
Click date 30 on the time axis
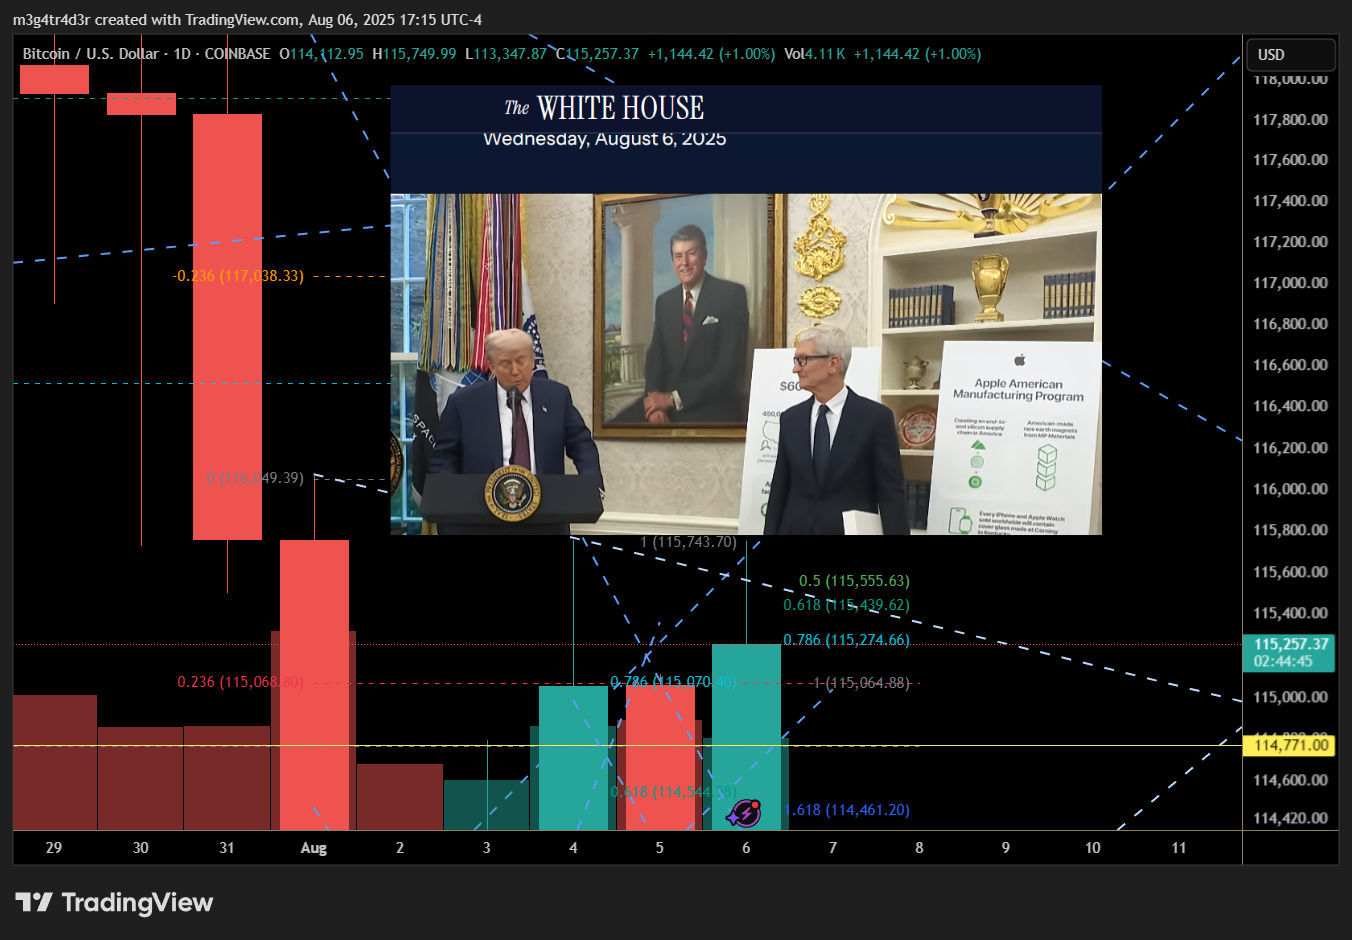[x=141, y=848]
